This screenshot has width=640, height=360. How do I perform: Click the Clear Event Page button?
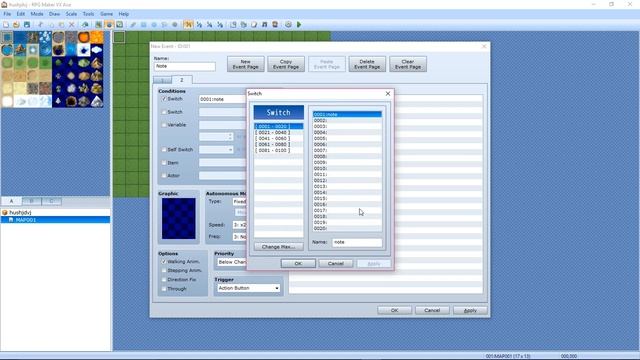[408, 64]
